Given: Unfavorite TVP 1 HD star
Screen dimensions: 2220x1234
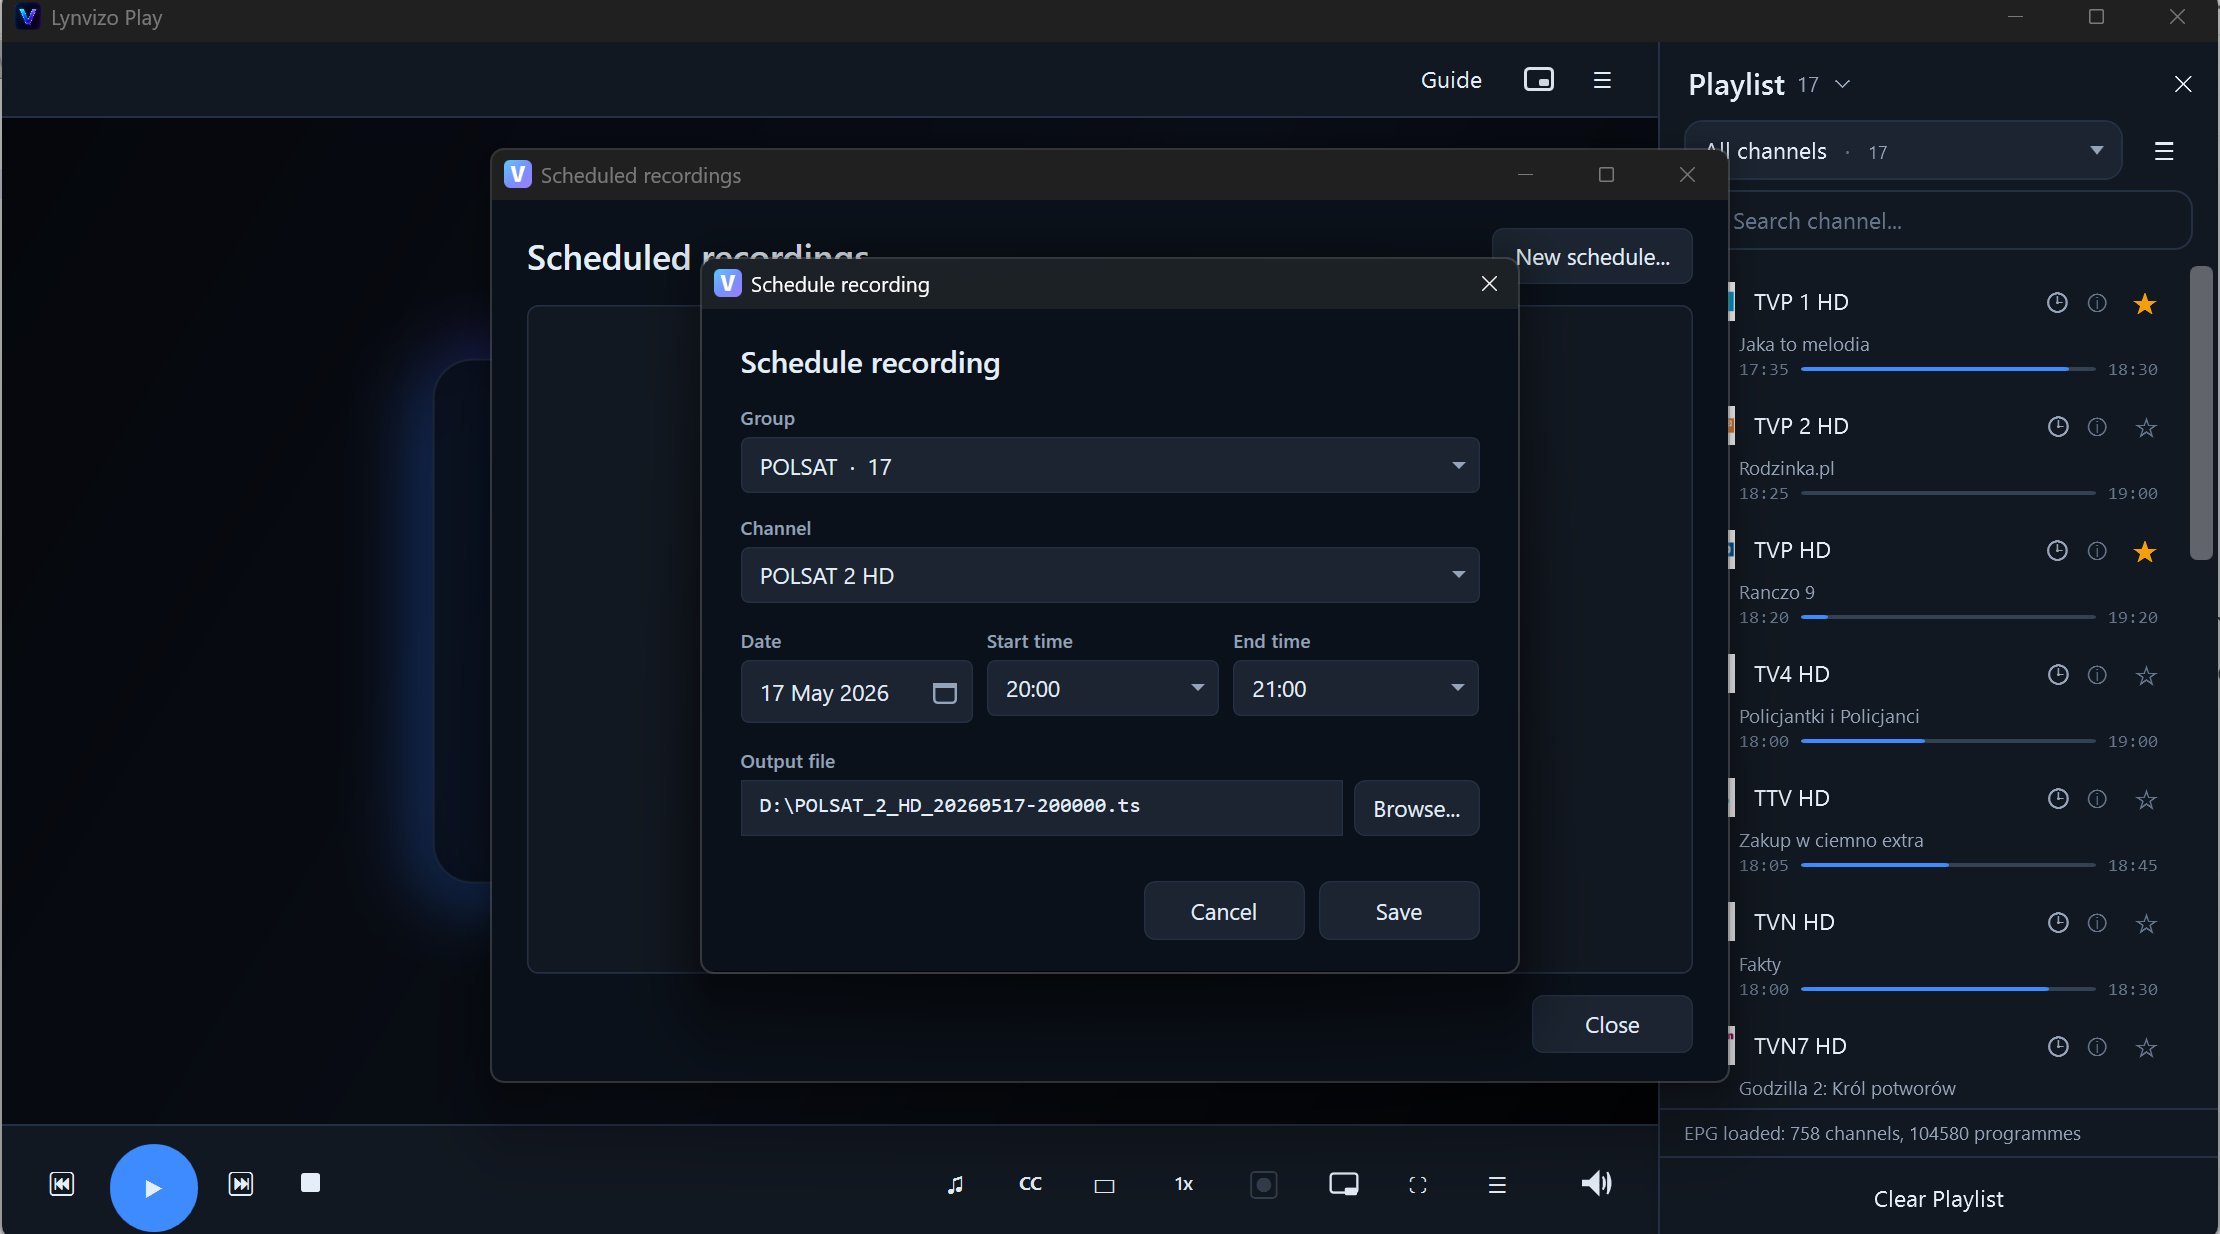Looking at the screenshot, I should click(2145, 304).
